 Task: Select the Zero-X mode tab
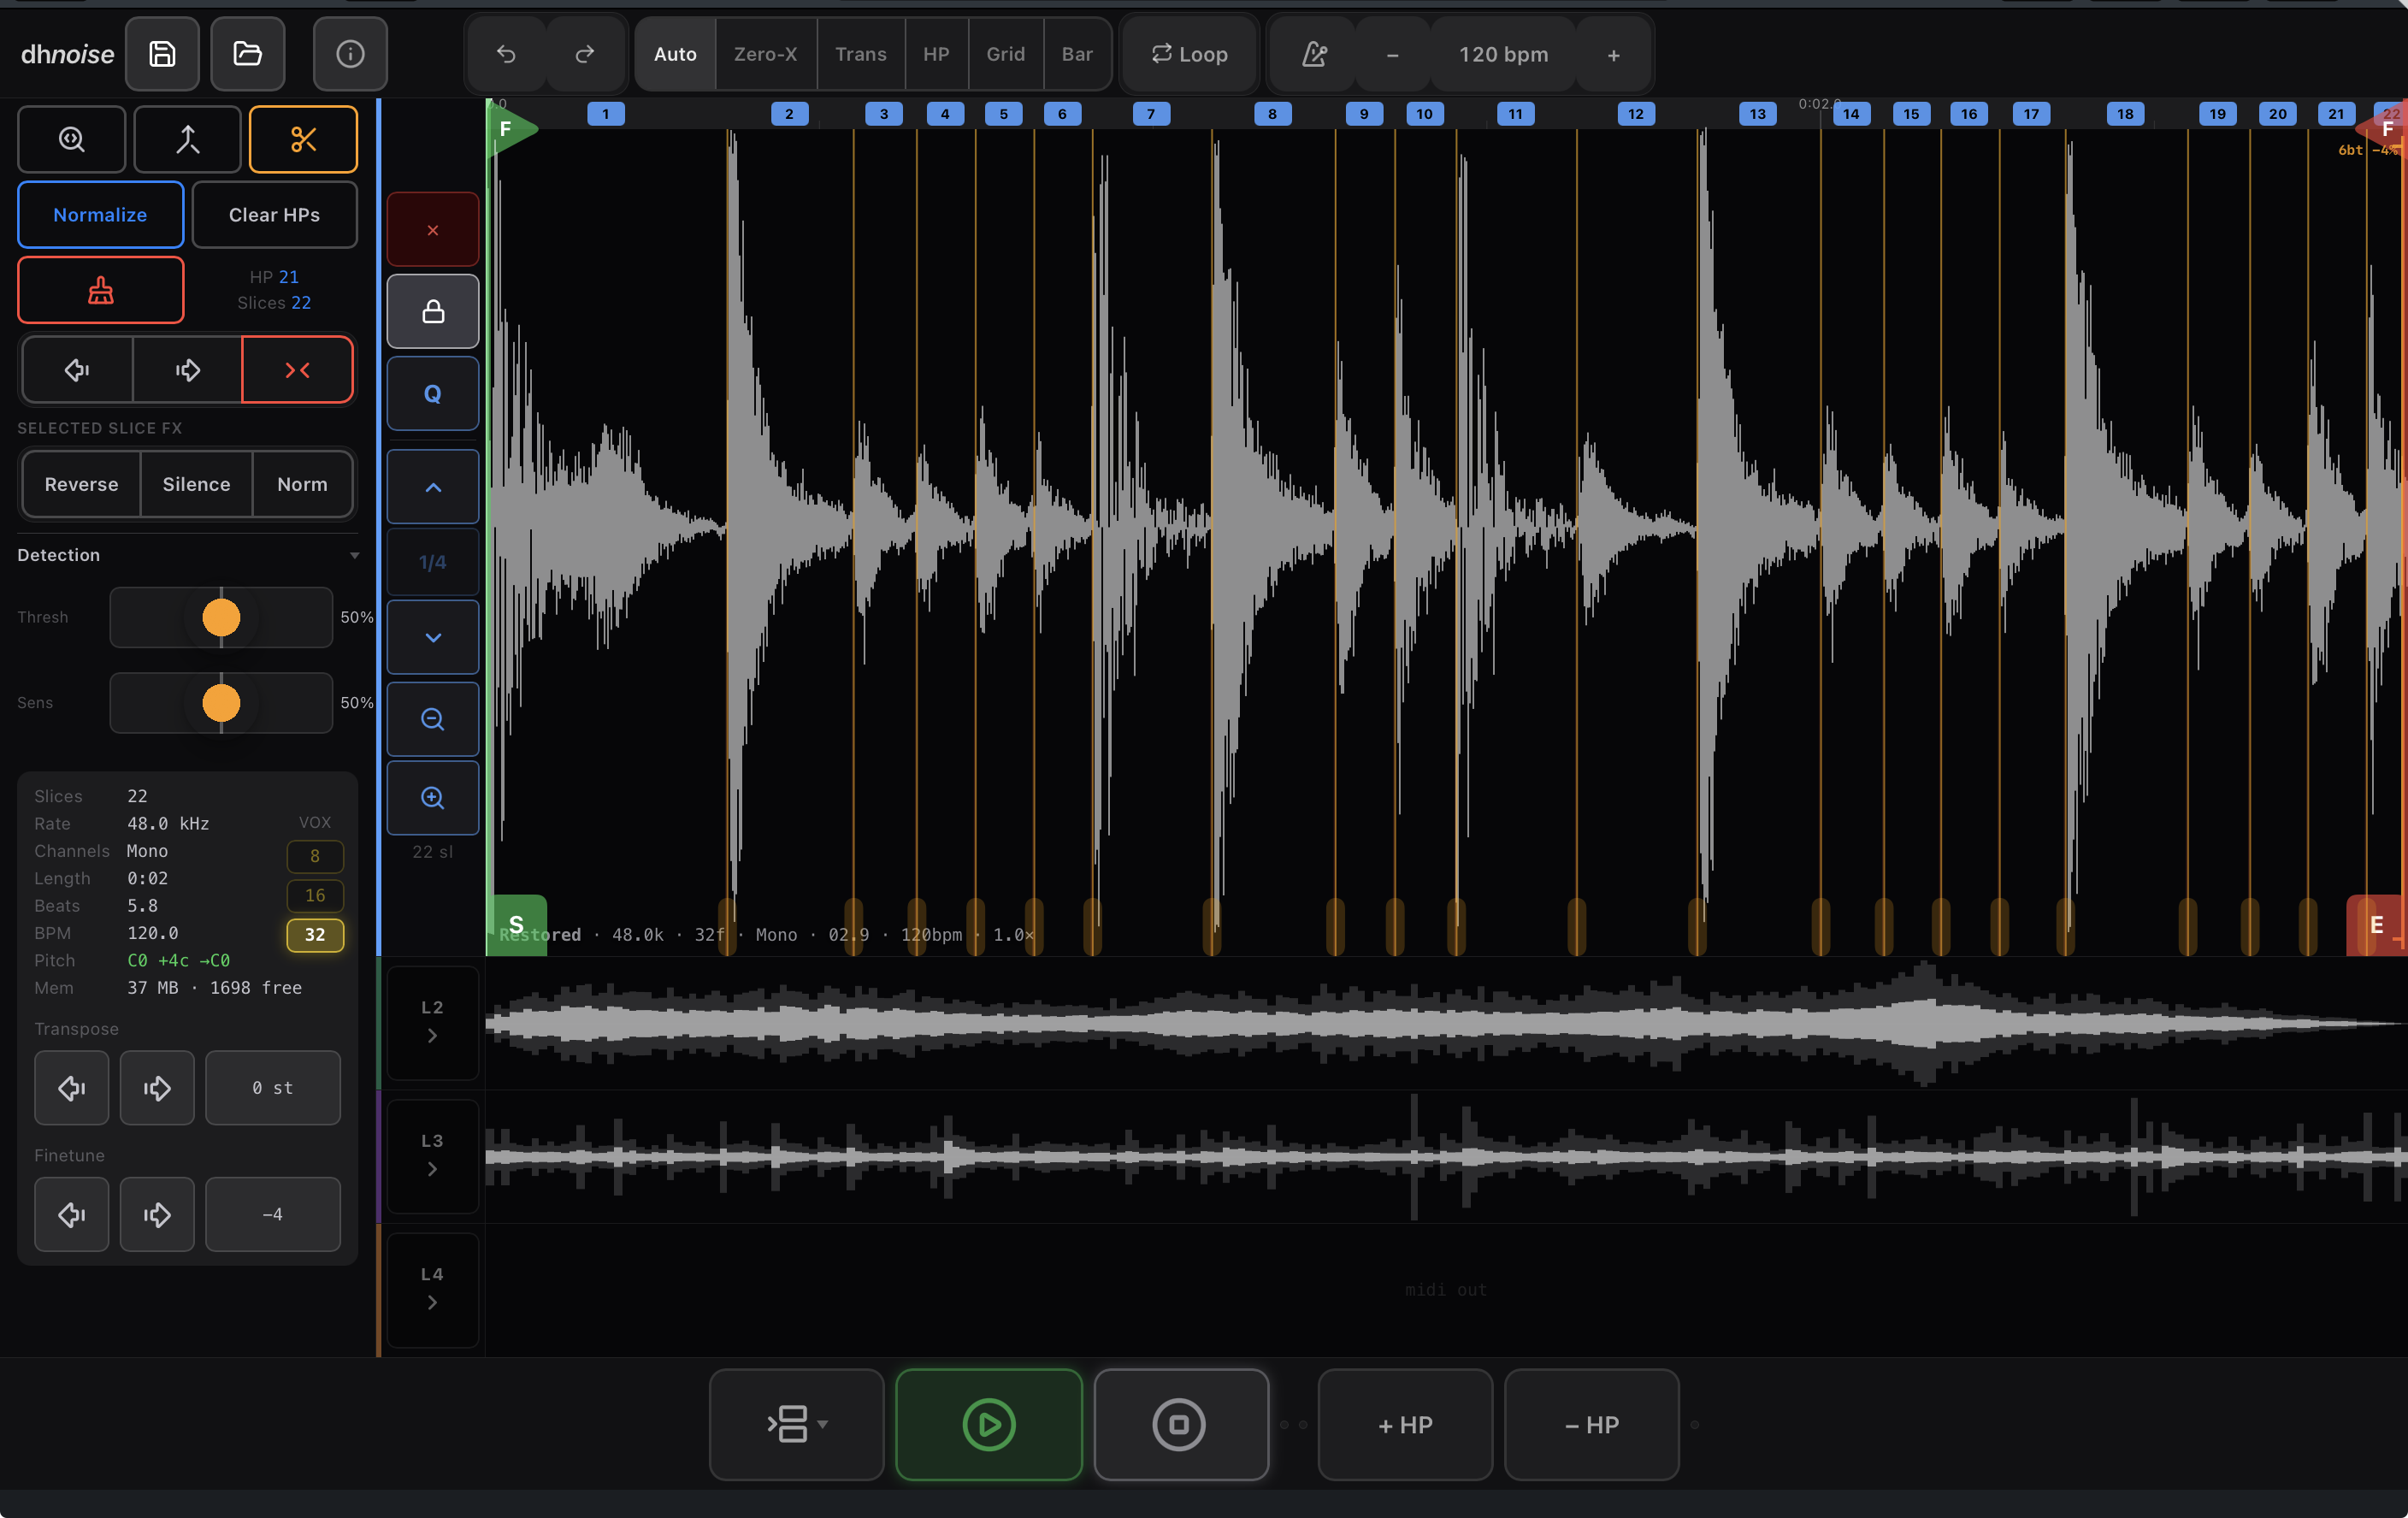pos(766,54)
